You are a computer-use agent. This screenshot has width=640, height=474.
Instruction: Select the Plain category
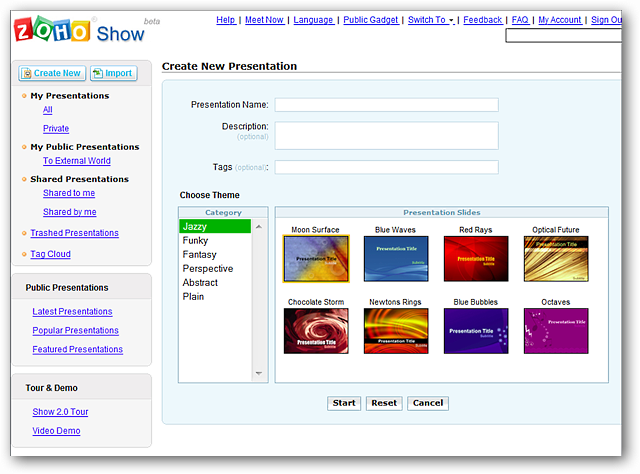coord(215,296)
